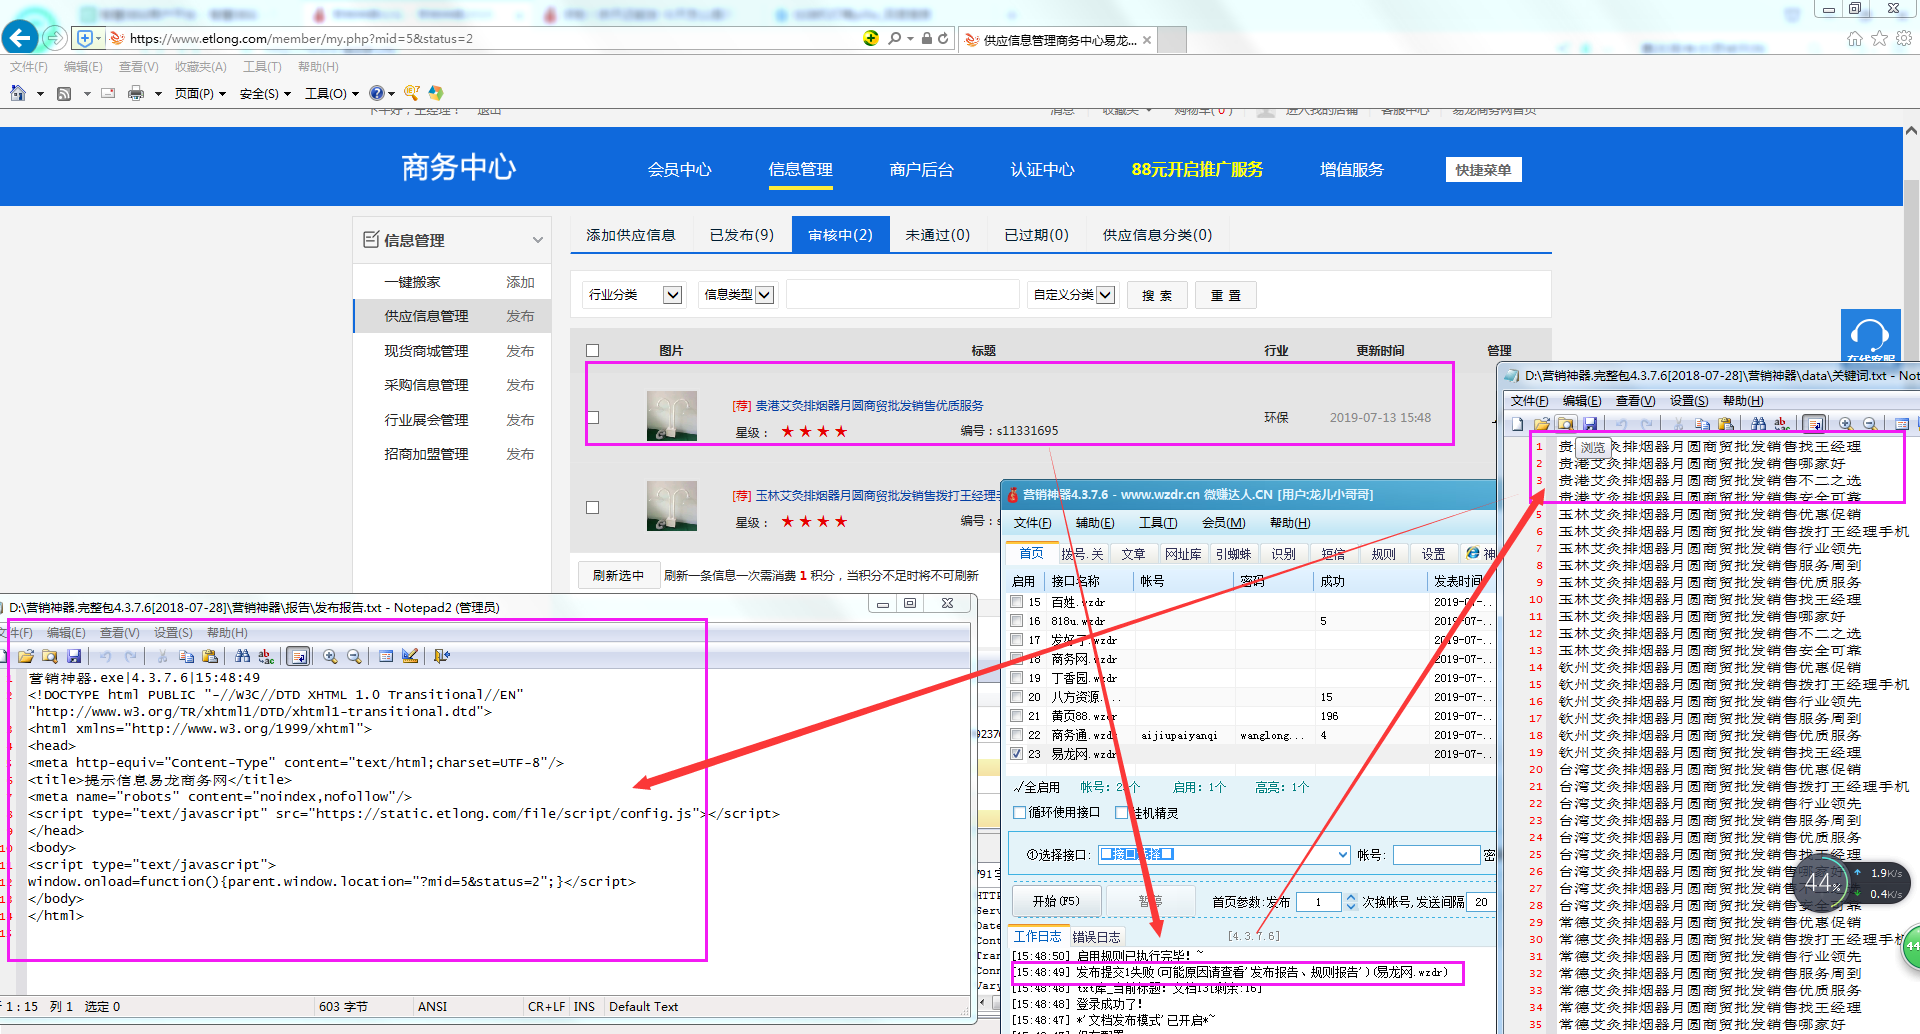
Task: Click the search keyword input field
Action: click(902, 295)
